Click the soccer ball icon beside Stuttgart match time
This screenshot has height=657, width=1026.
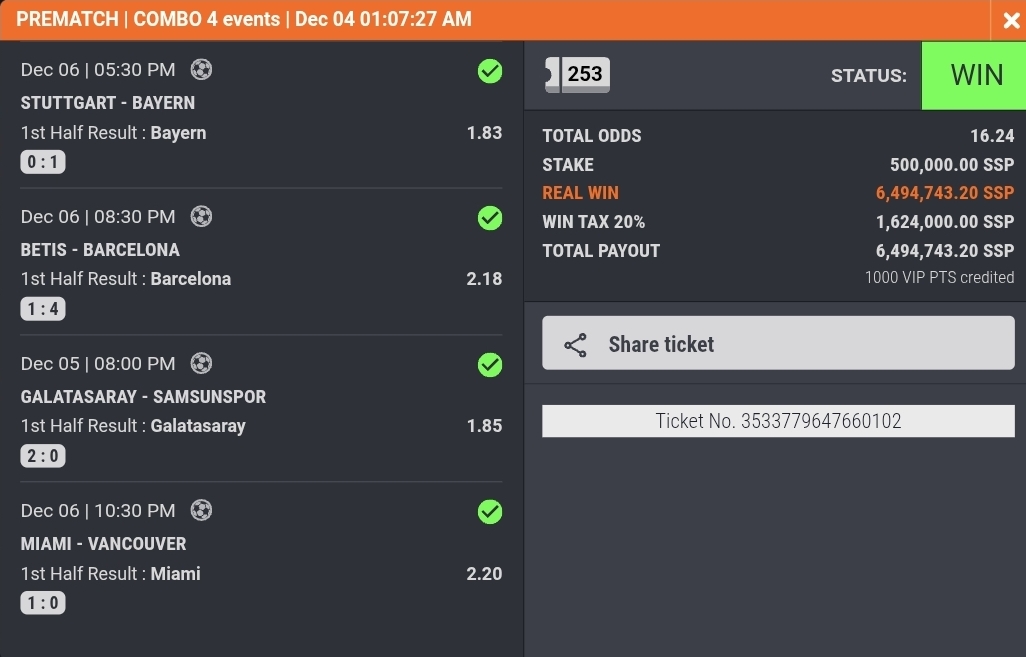tap(201, 70)
